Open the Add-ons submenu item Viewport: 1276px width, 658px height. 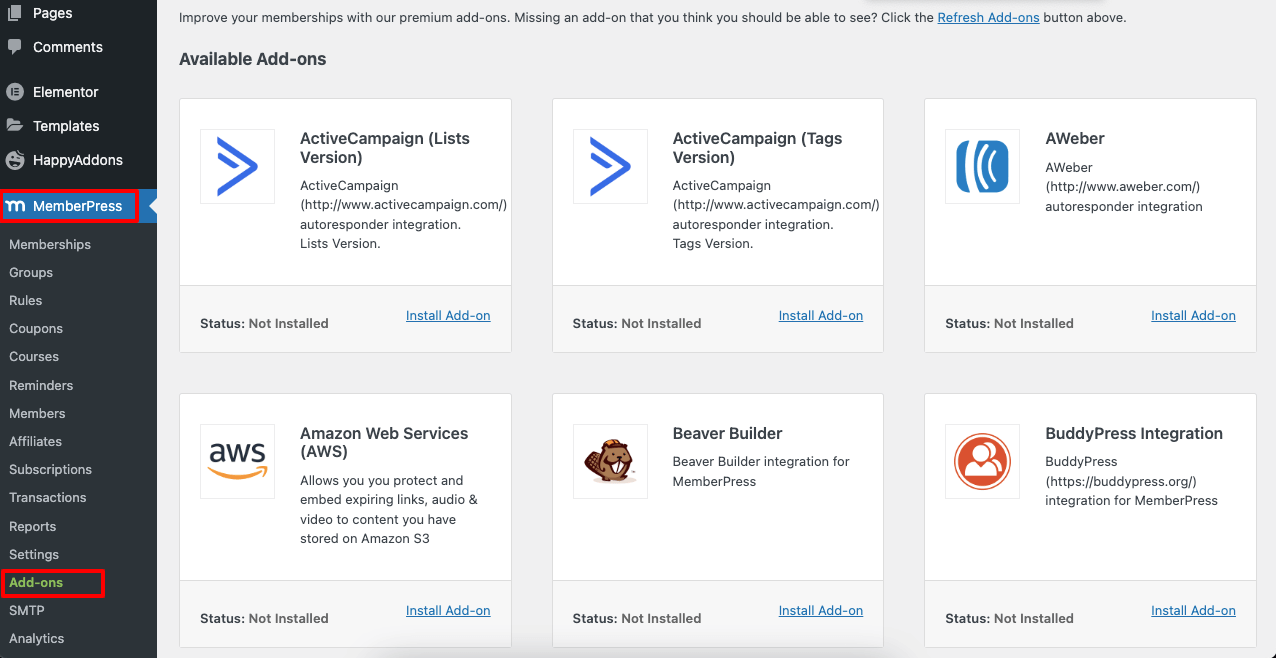36,582
